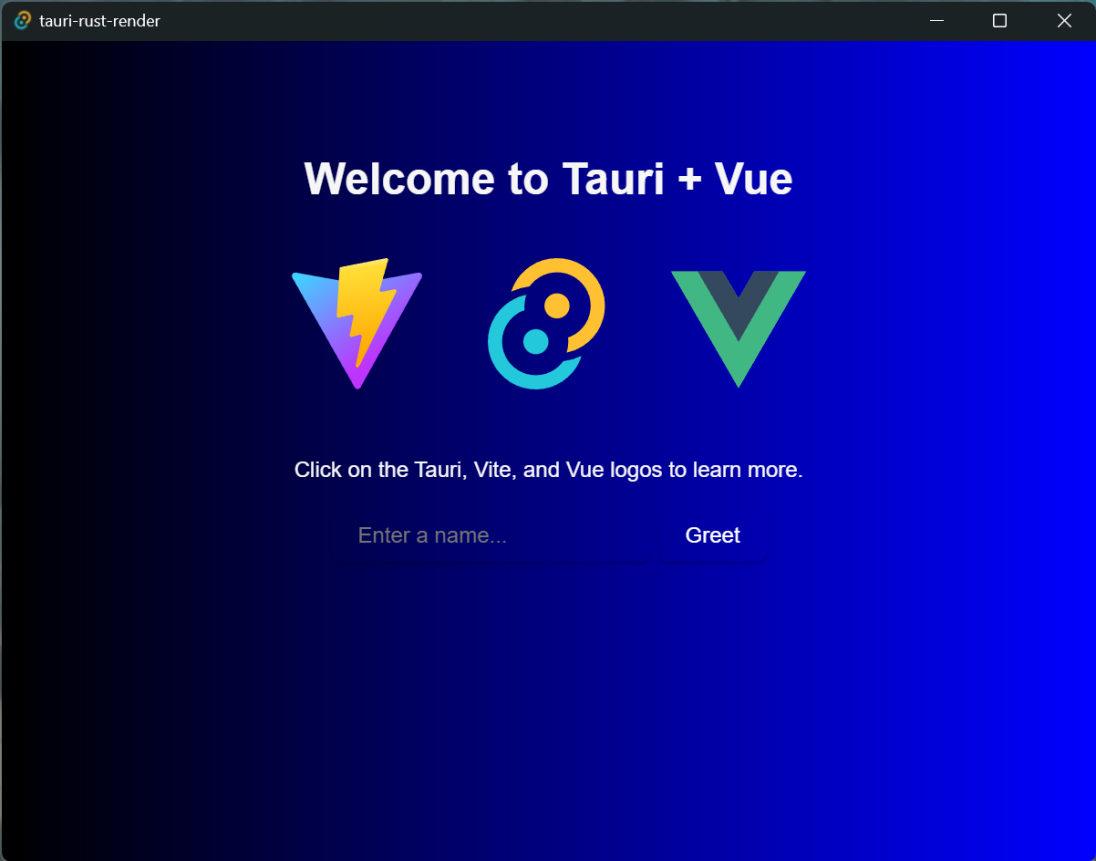Close the tauri-rust-render window

click(1064, 21)
